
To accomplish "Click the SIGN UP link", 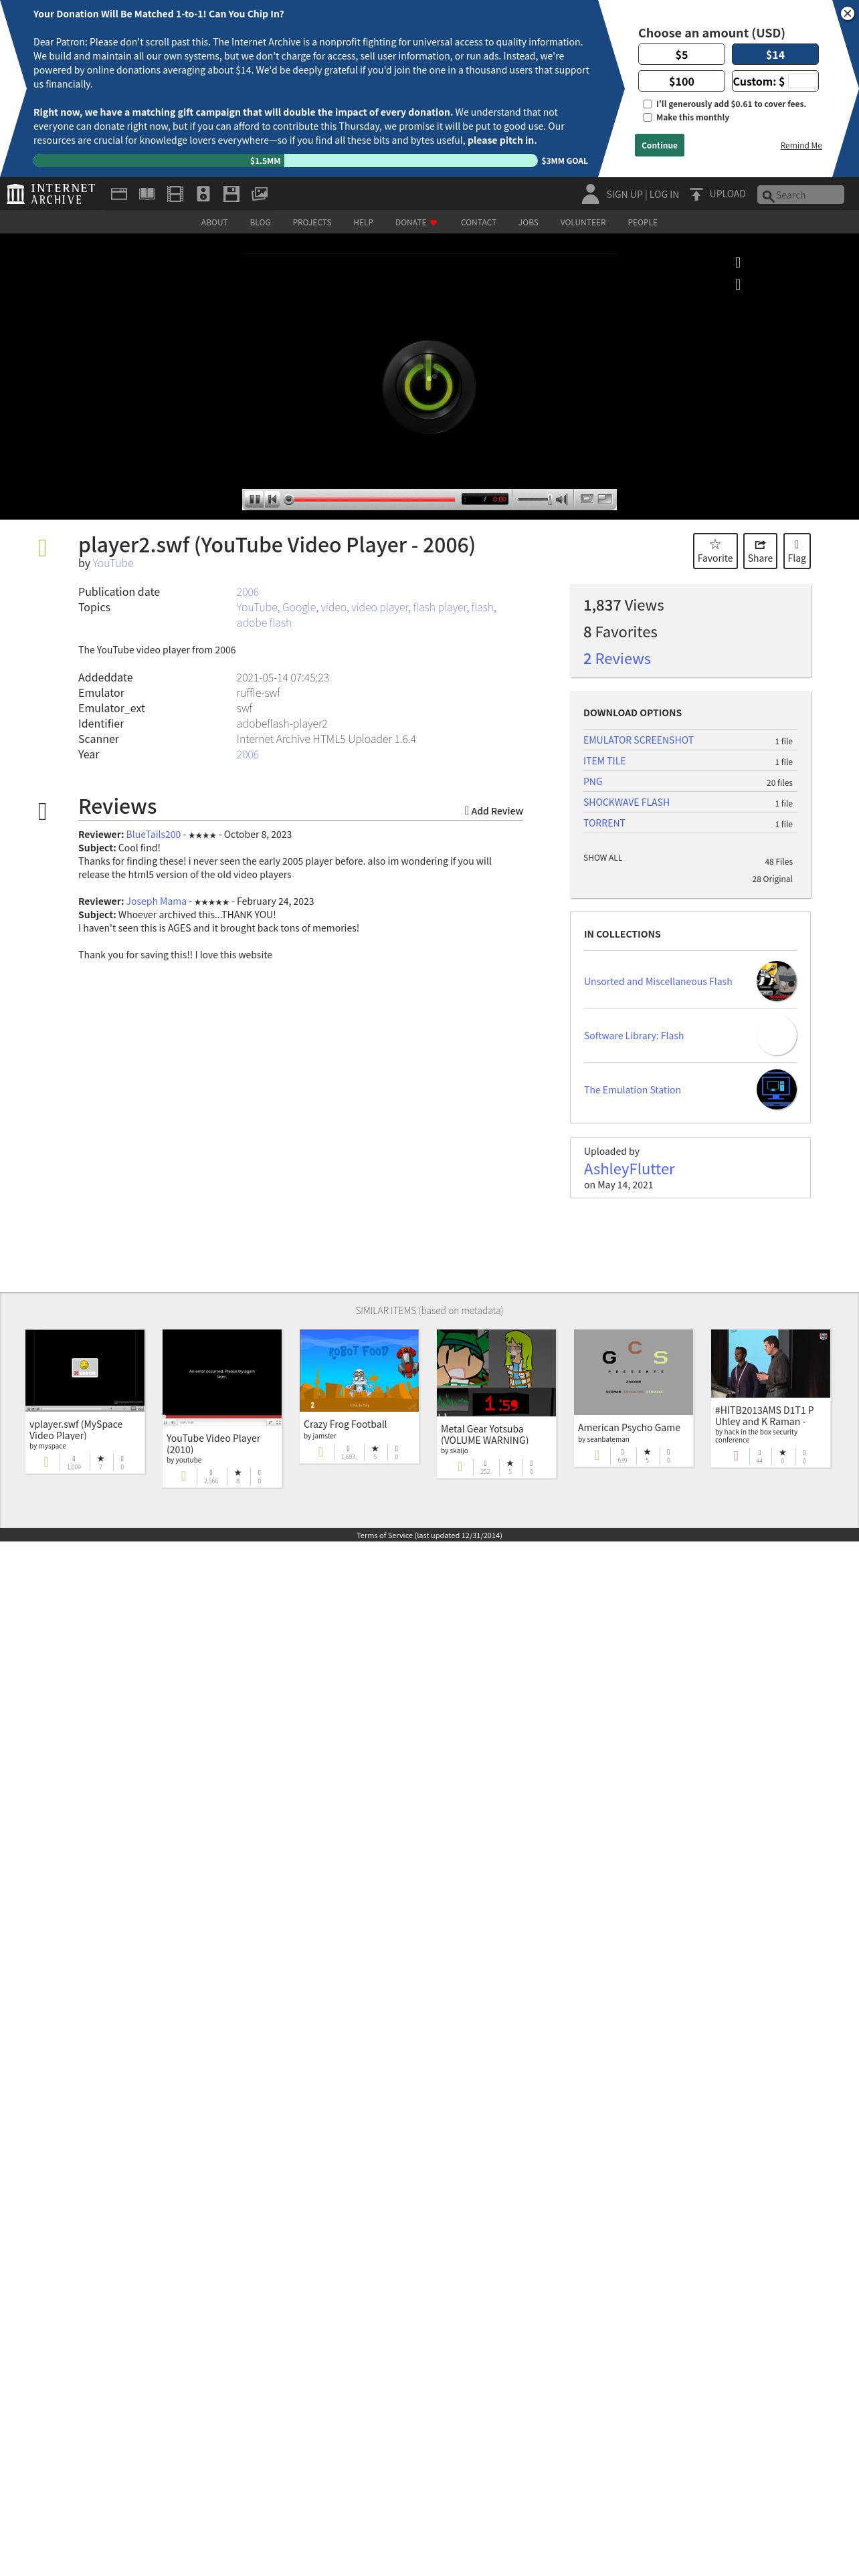I will 624,195.
